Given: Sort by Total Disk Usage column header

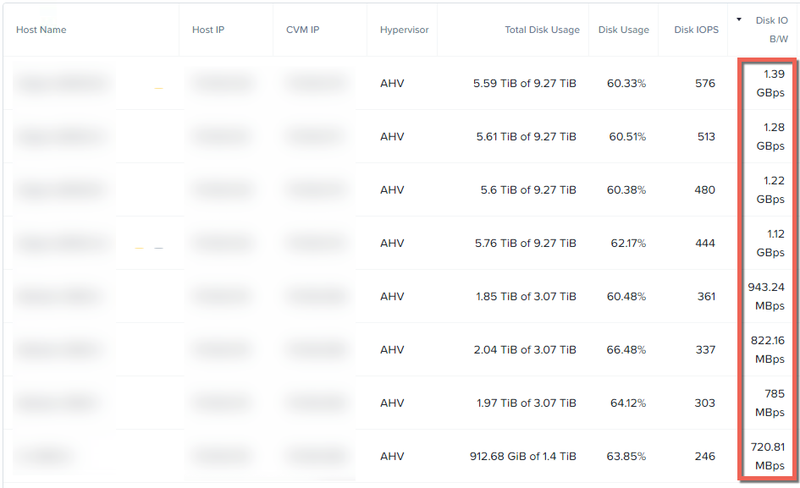Looking at the screenshot, I should pyautogui.click(x=542, y=30).
